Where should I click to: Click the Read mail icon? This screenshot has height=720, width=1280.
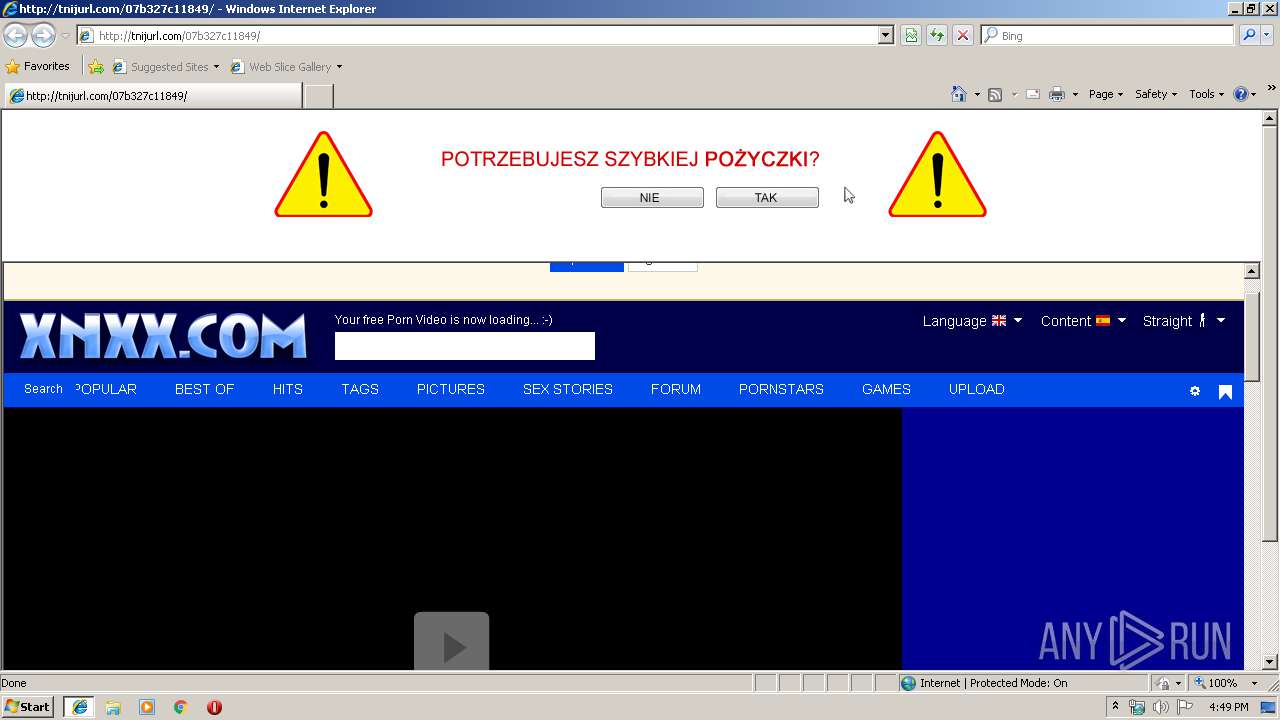tap(1033, 94)
